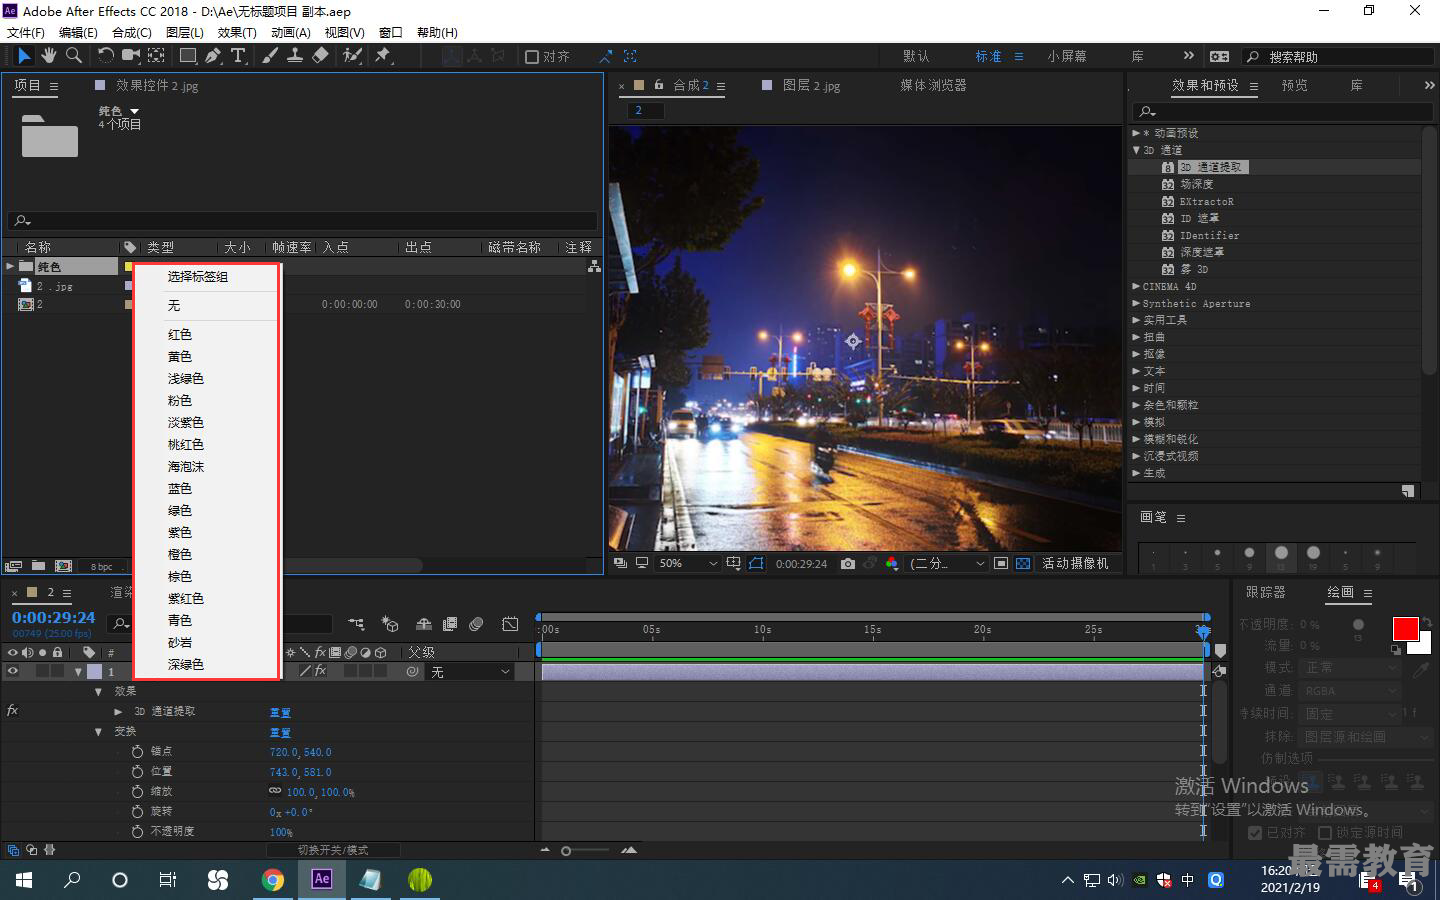Click the region of interest icon
The height and width of the screenshot is (900, 1440).
(x=1001, y=564)
